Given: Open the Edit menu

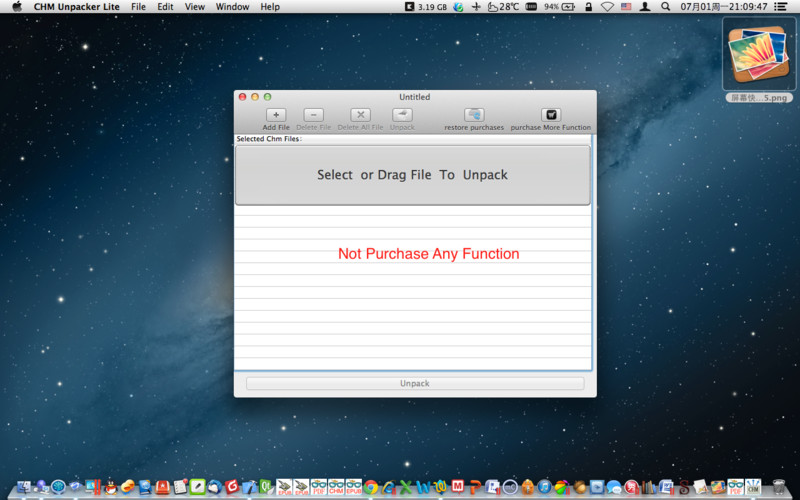Looking at the screenshot, I should coord(165,7).
